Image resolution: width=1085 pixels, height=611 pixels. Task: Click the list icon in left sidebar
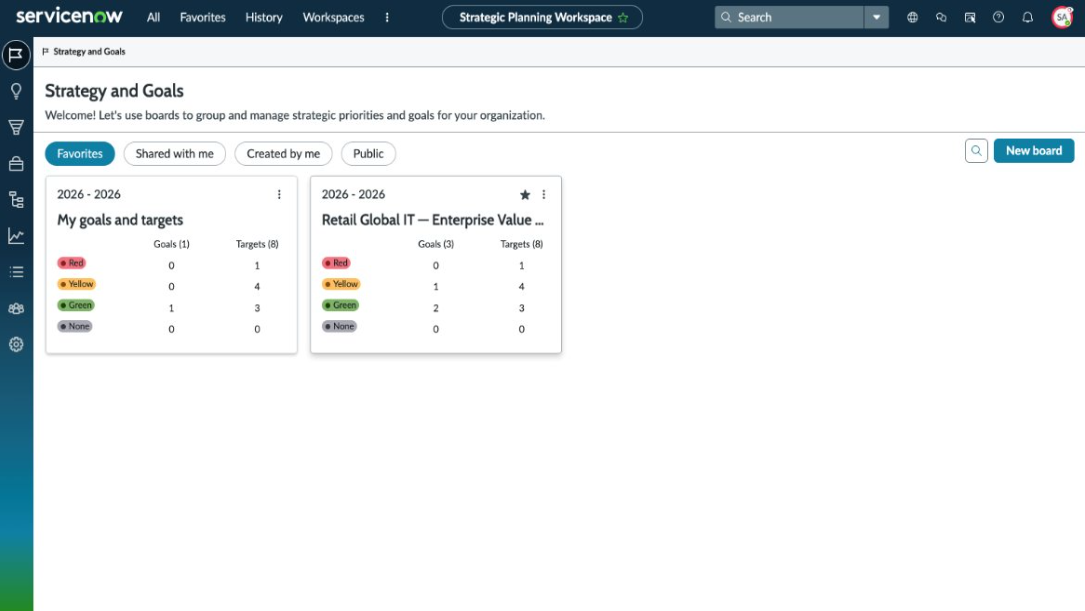click(16, 272)
